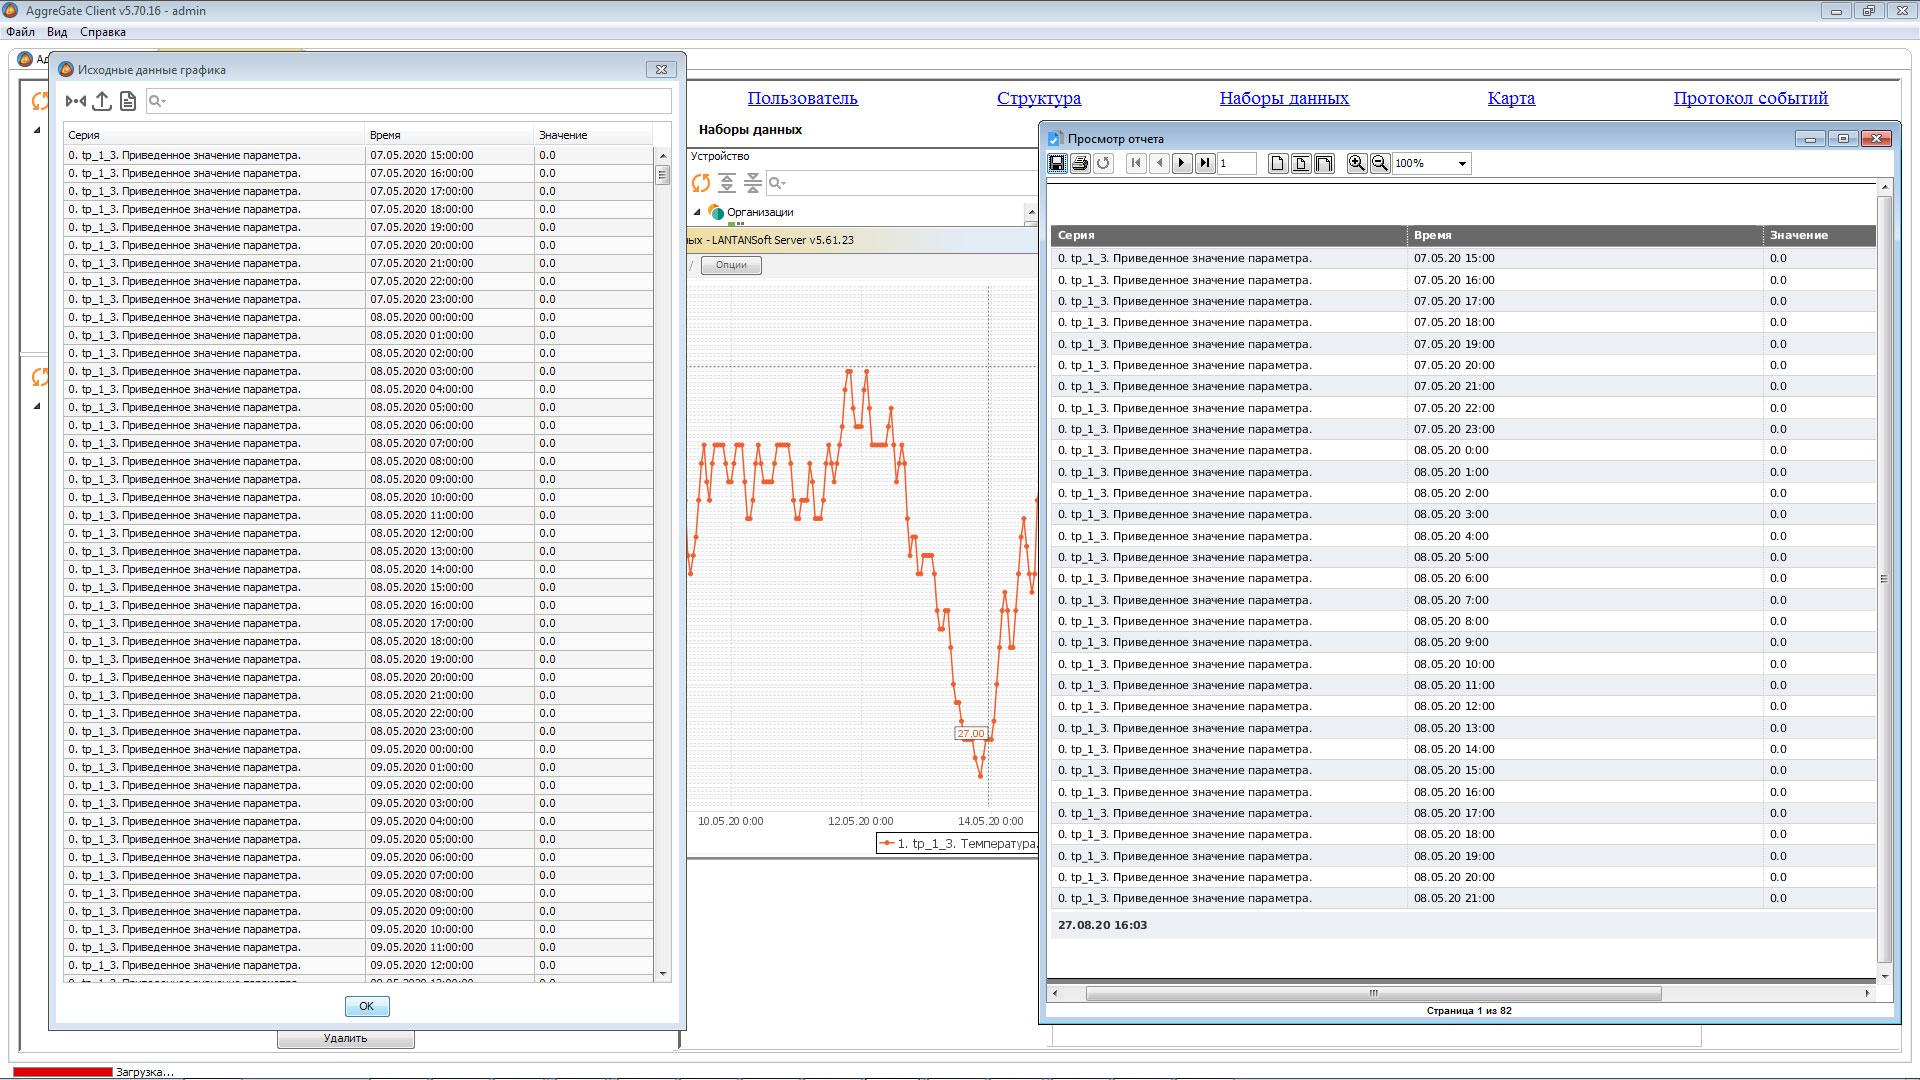Collapse the lower left panel tree arrow
This screenshot has height=1080, width=1920.
coord(37,406)
